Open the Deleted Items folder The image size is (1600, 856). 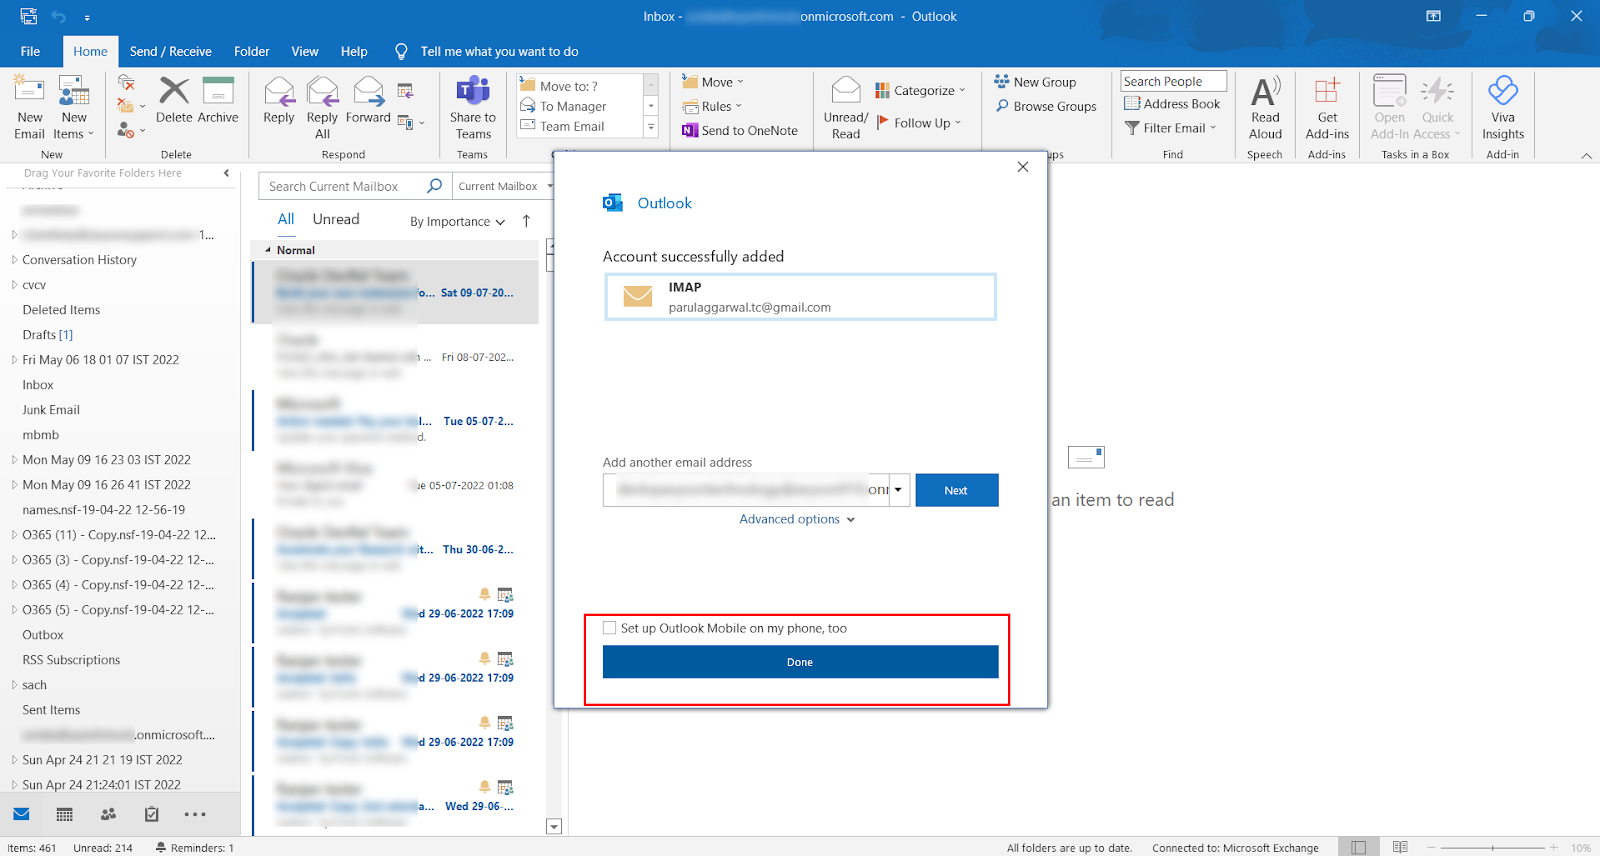pos(61,310)
